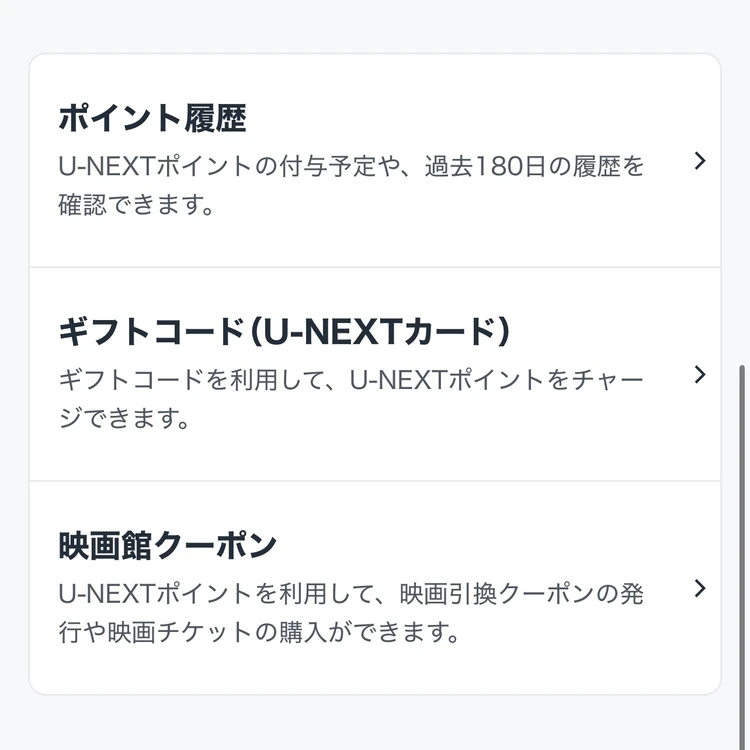
Task: Click the text ジできます。
Action: coord(124,419)
